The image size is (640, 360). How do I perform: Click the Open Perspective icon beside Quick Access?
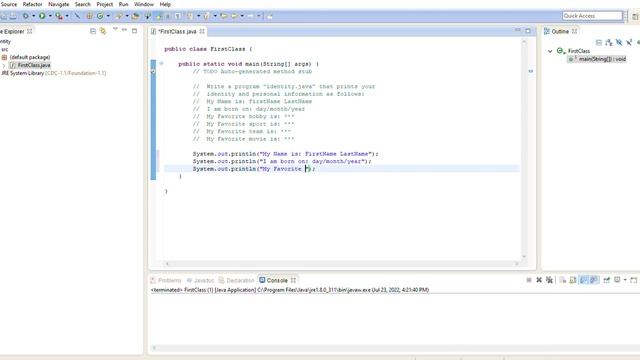click(636, 16)
